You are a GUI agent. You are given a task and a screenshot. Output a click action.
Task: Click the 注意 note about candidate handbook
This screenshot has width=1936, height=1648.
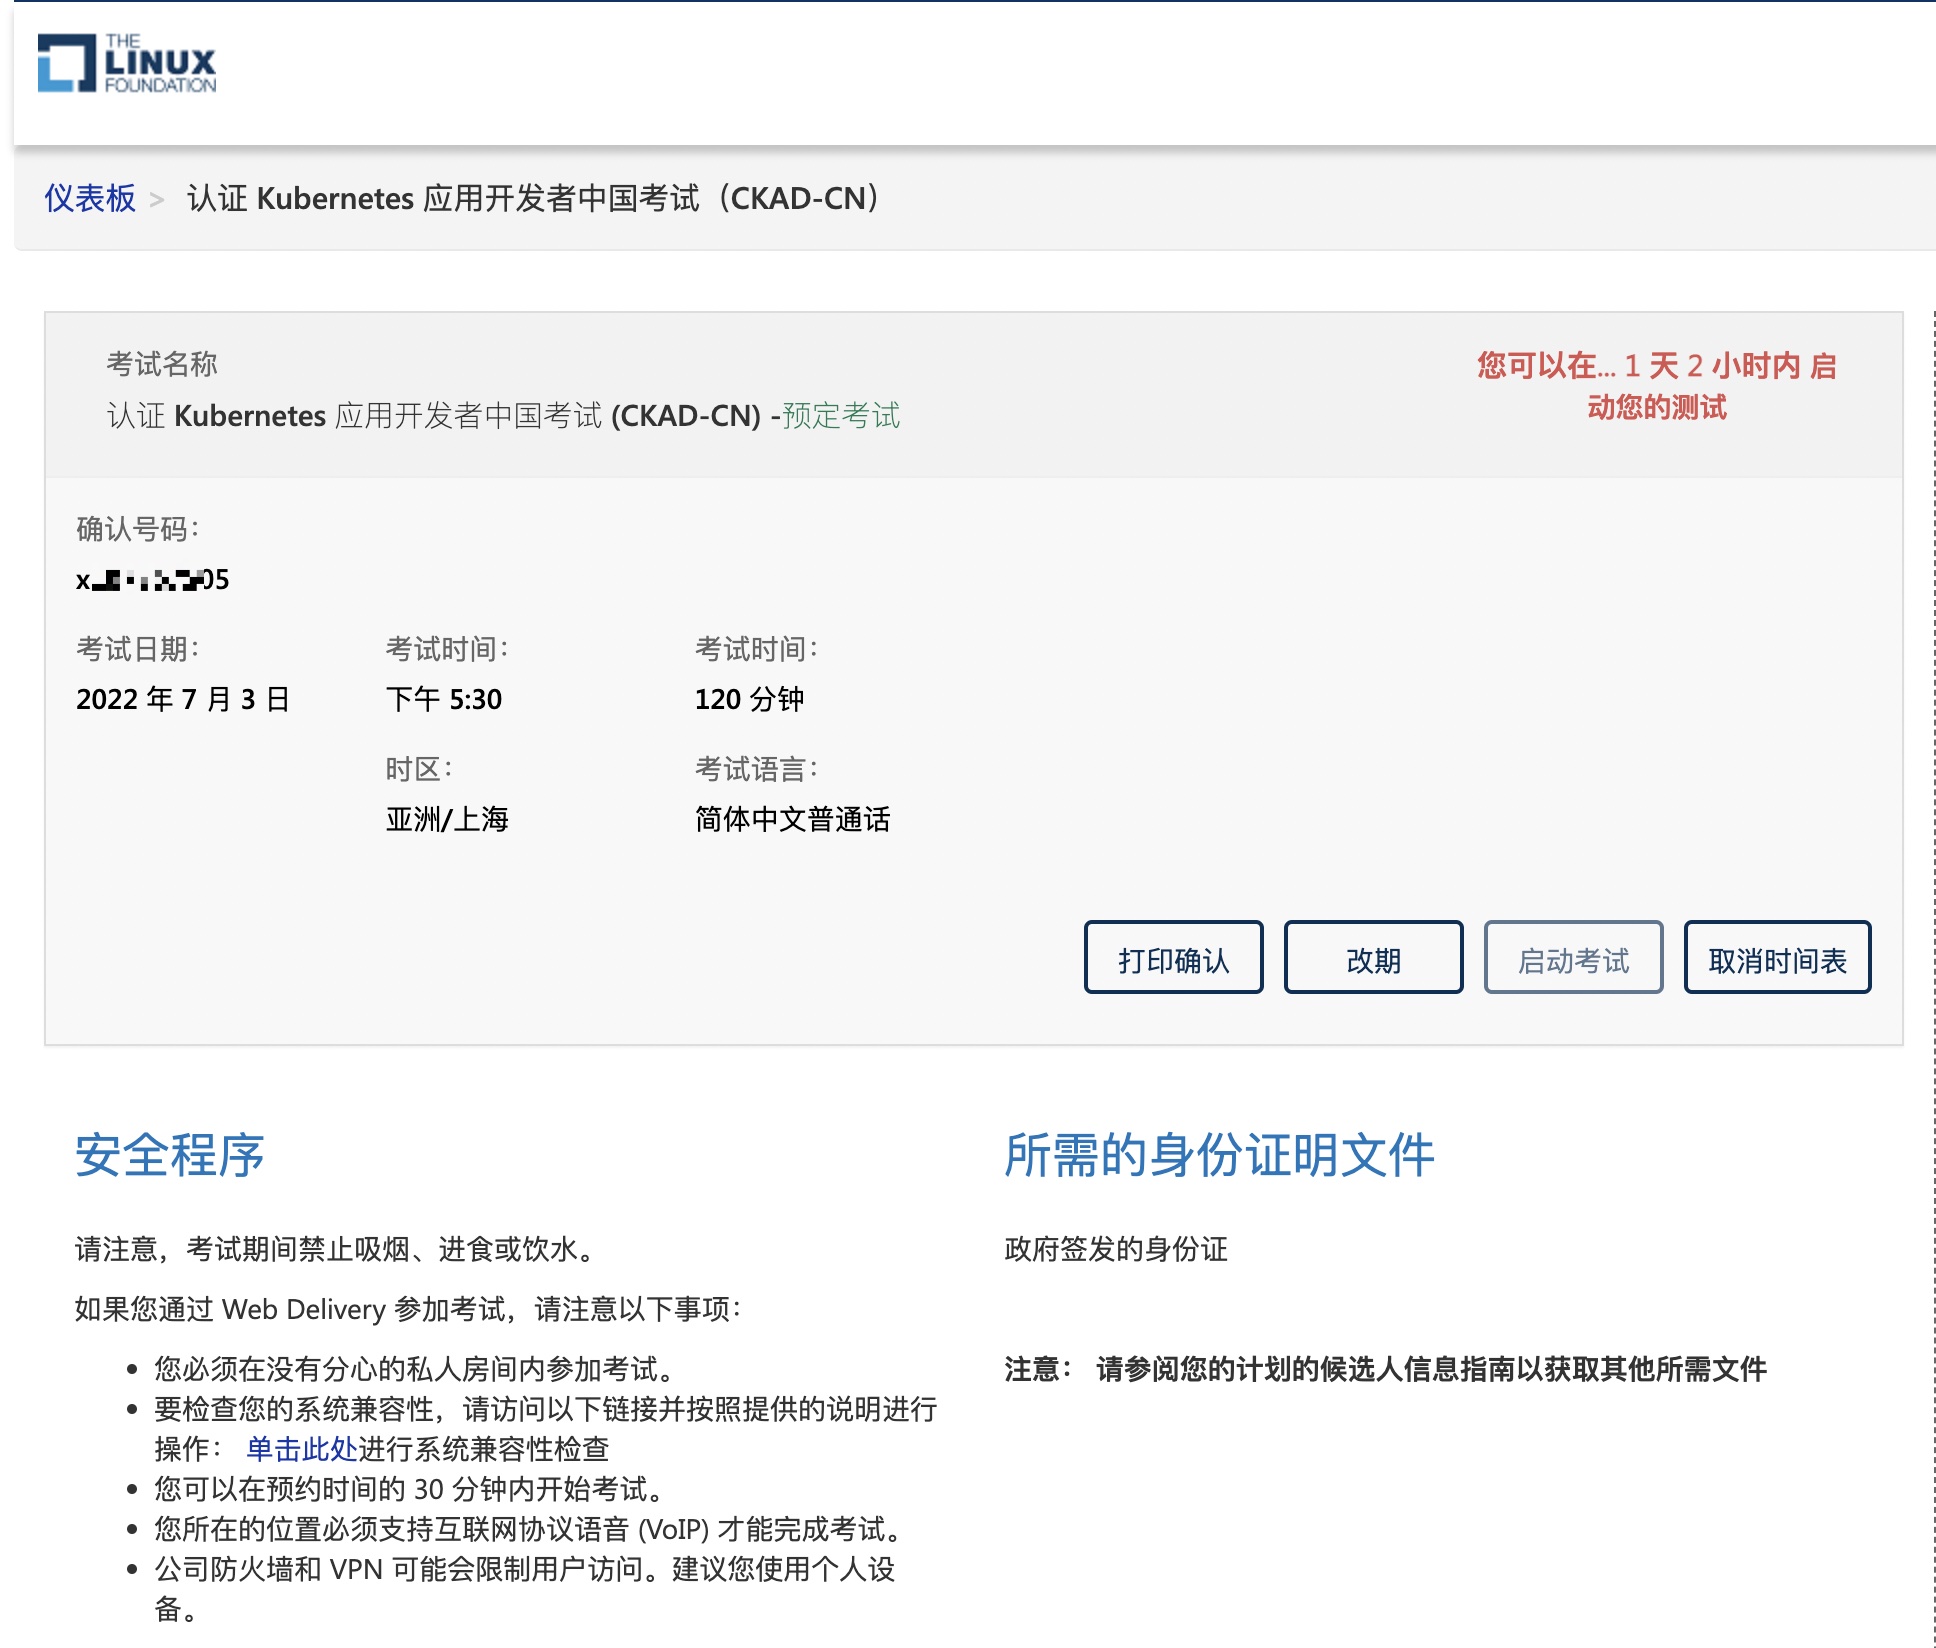pos(1385,1369)
